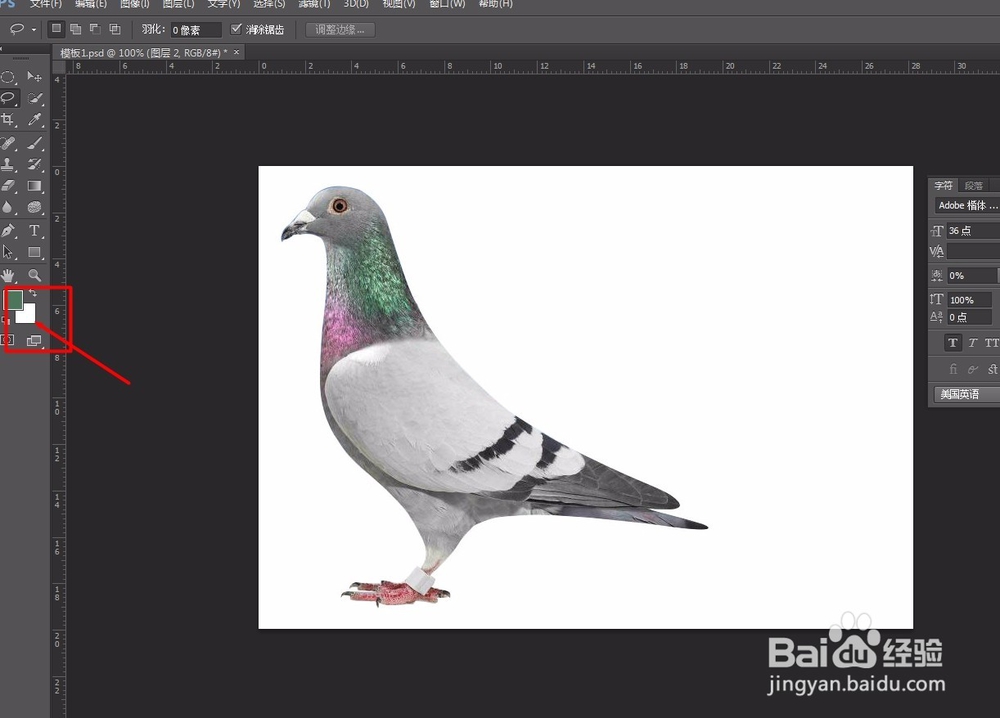
Task: Select the Clone Stamp tool
Action: pos(8,164)
